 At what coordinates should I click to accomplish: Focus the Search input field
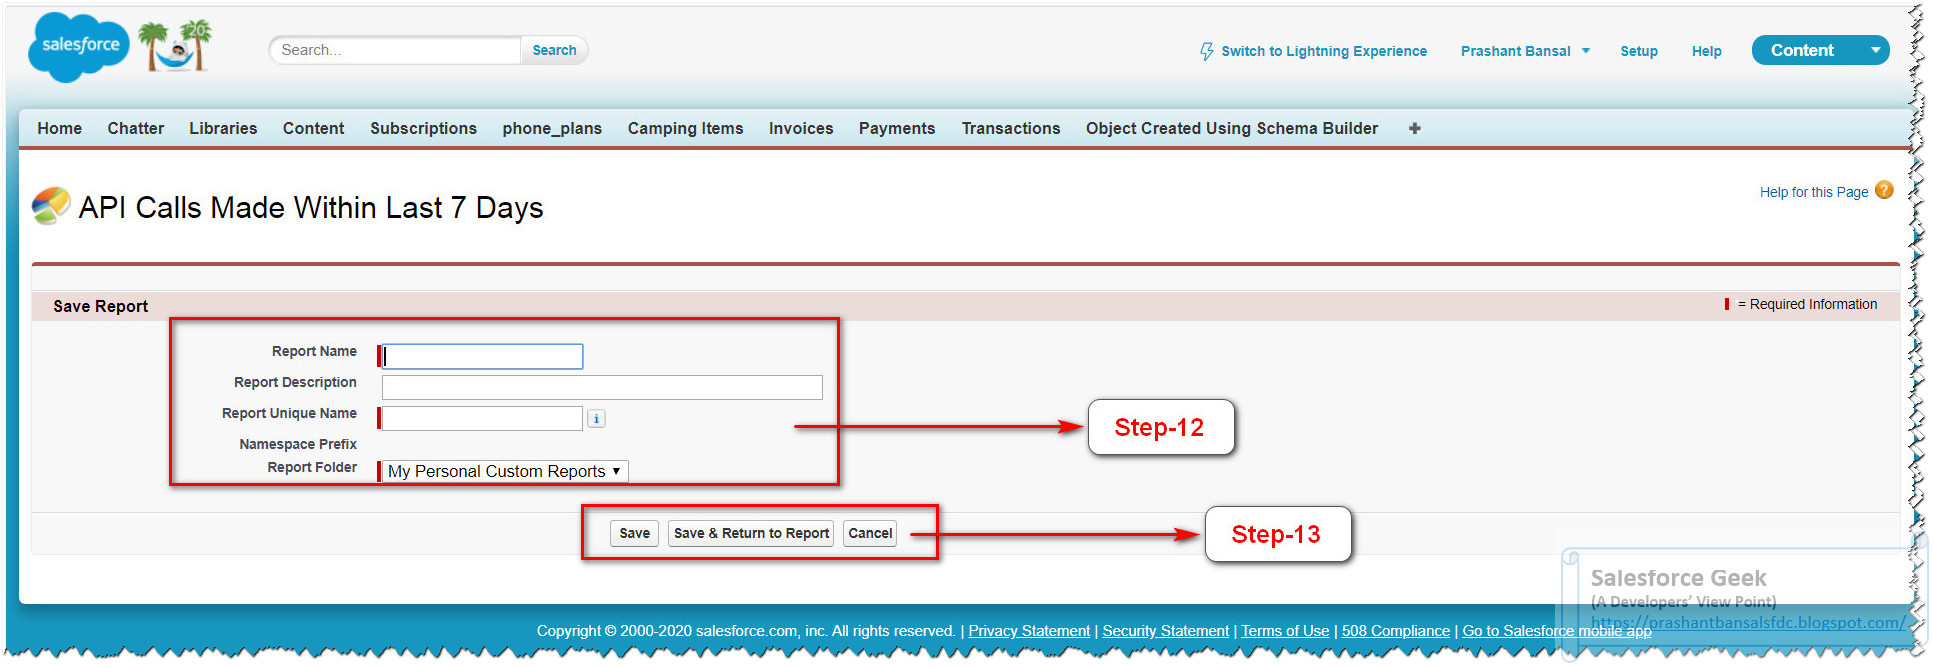pos(395,50)
